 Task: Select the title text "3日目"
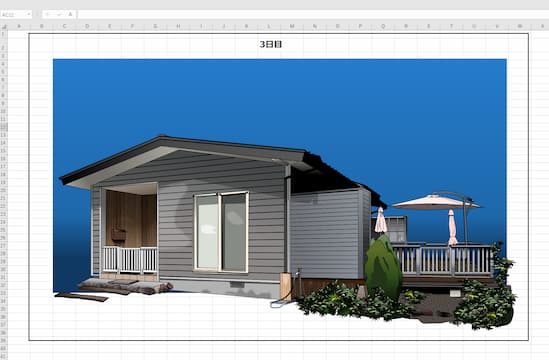coord(271,44)
